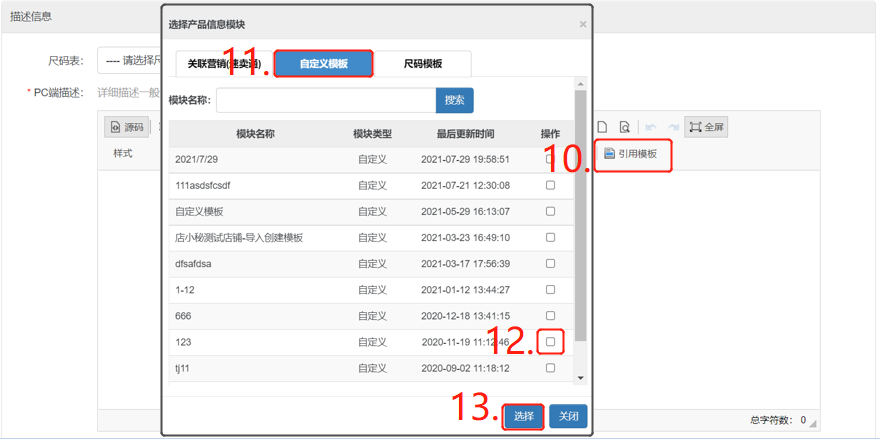Click the list scrollbar down arrow
The image size is (880, 439).
pos(581,378)
